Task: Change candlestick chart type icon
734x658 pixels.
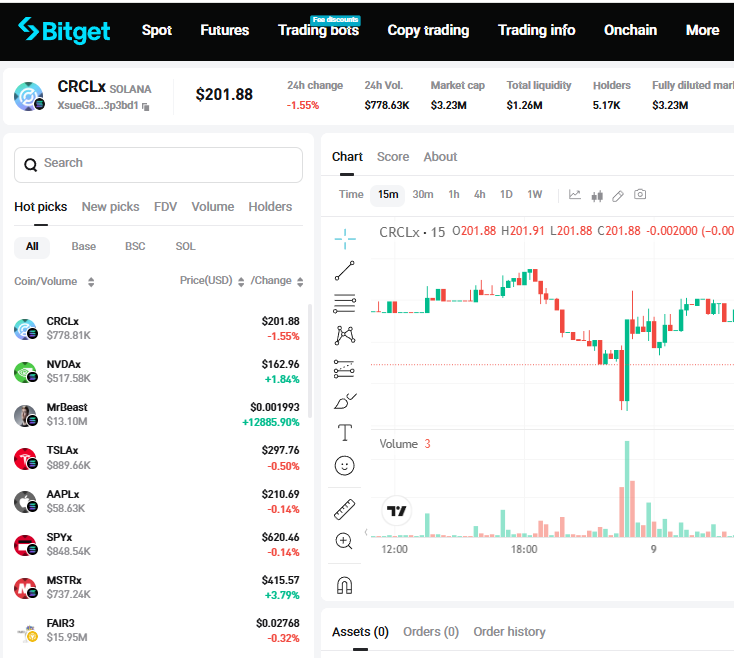Action: point(597,196)
